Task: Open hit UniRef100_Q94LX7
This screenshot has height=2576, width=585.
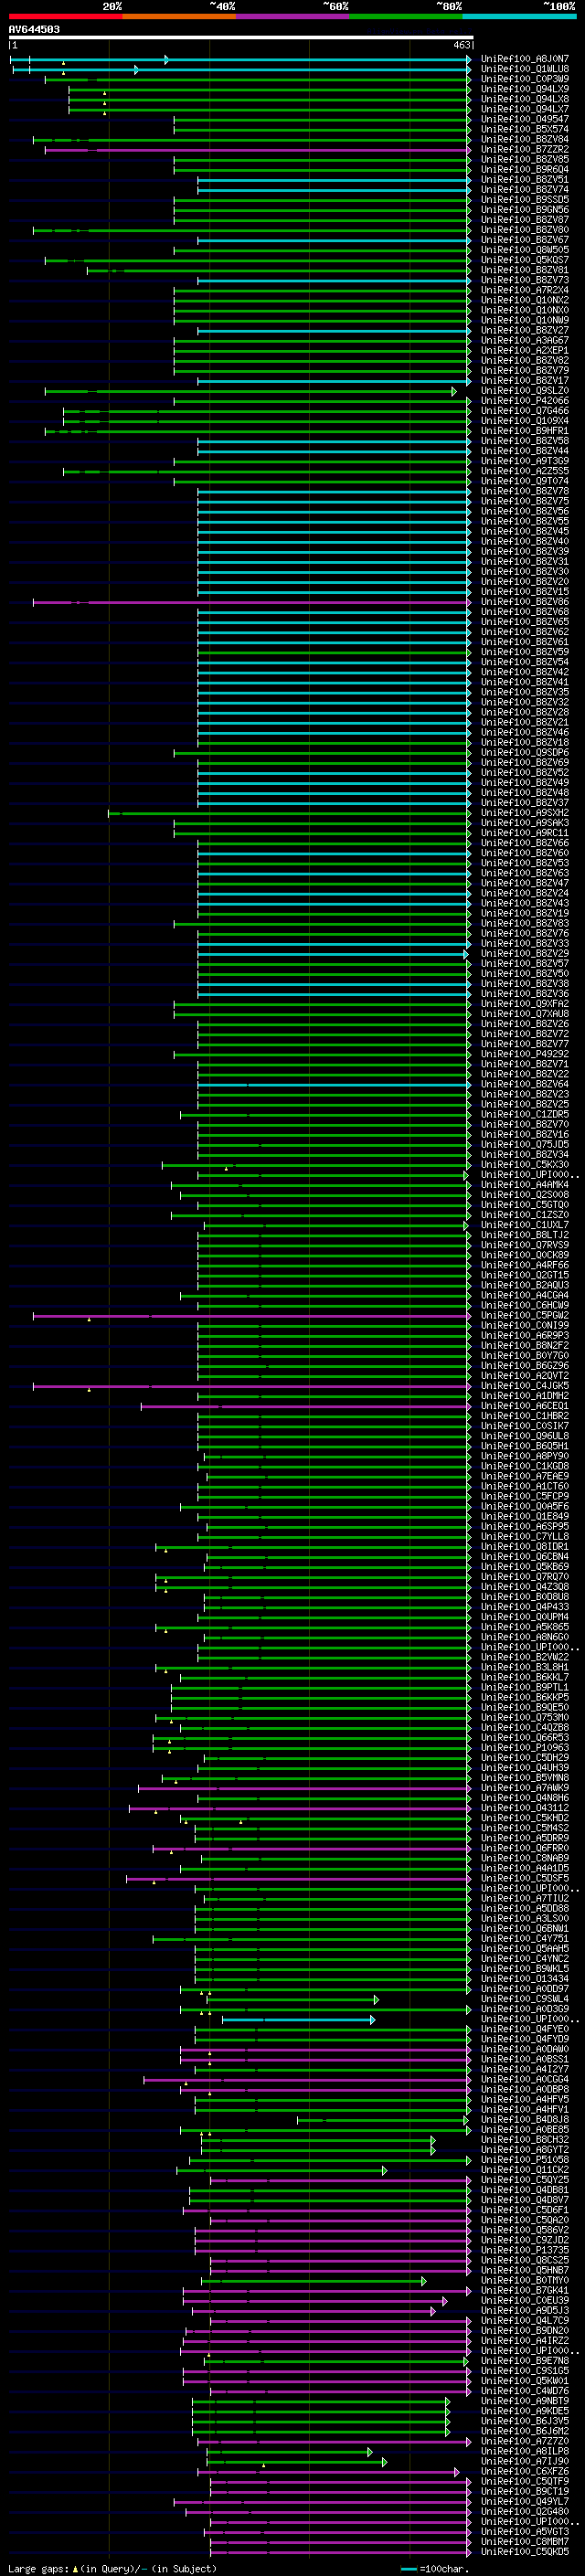Action: click(x=525, y=109)
